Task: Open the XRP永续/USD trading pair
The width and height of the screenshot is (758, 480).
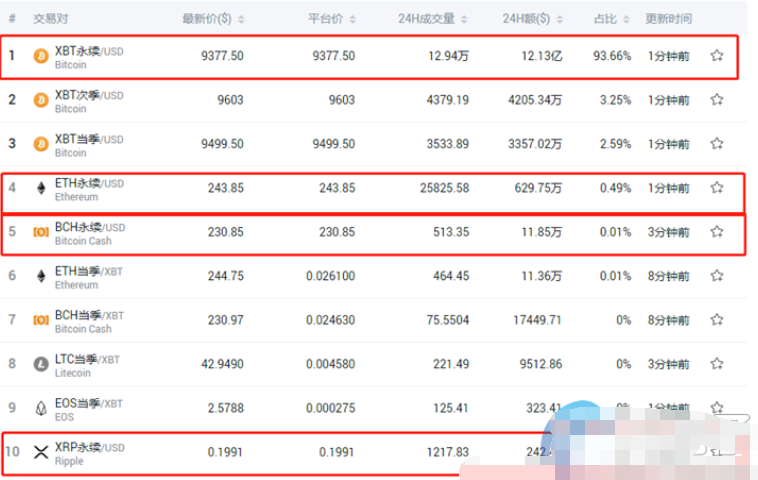Action: pos(89,447)
